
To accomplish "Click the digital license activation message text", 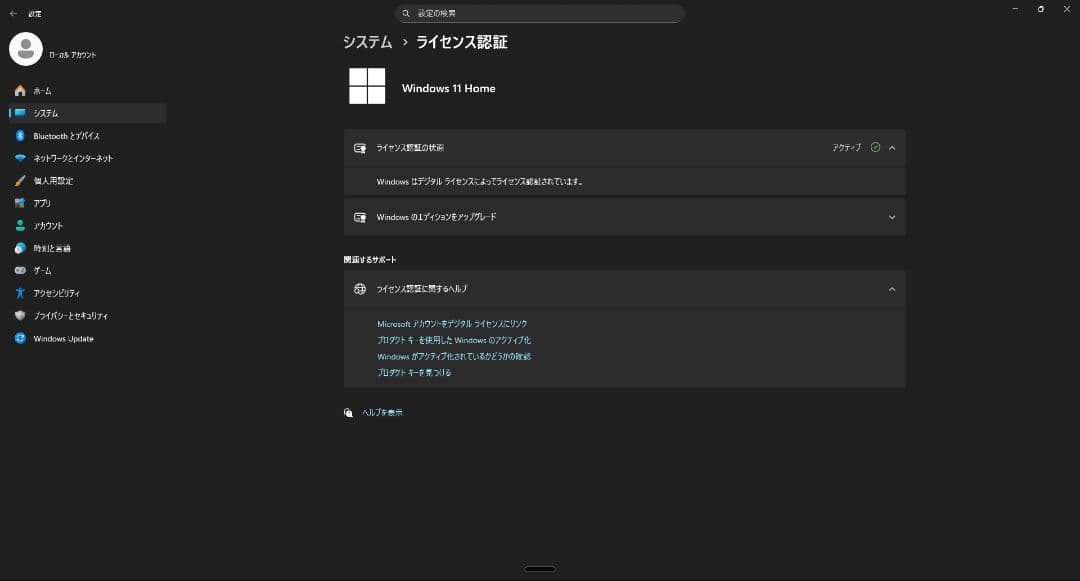I will tap(479, 182).
